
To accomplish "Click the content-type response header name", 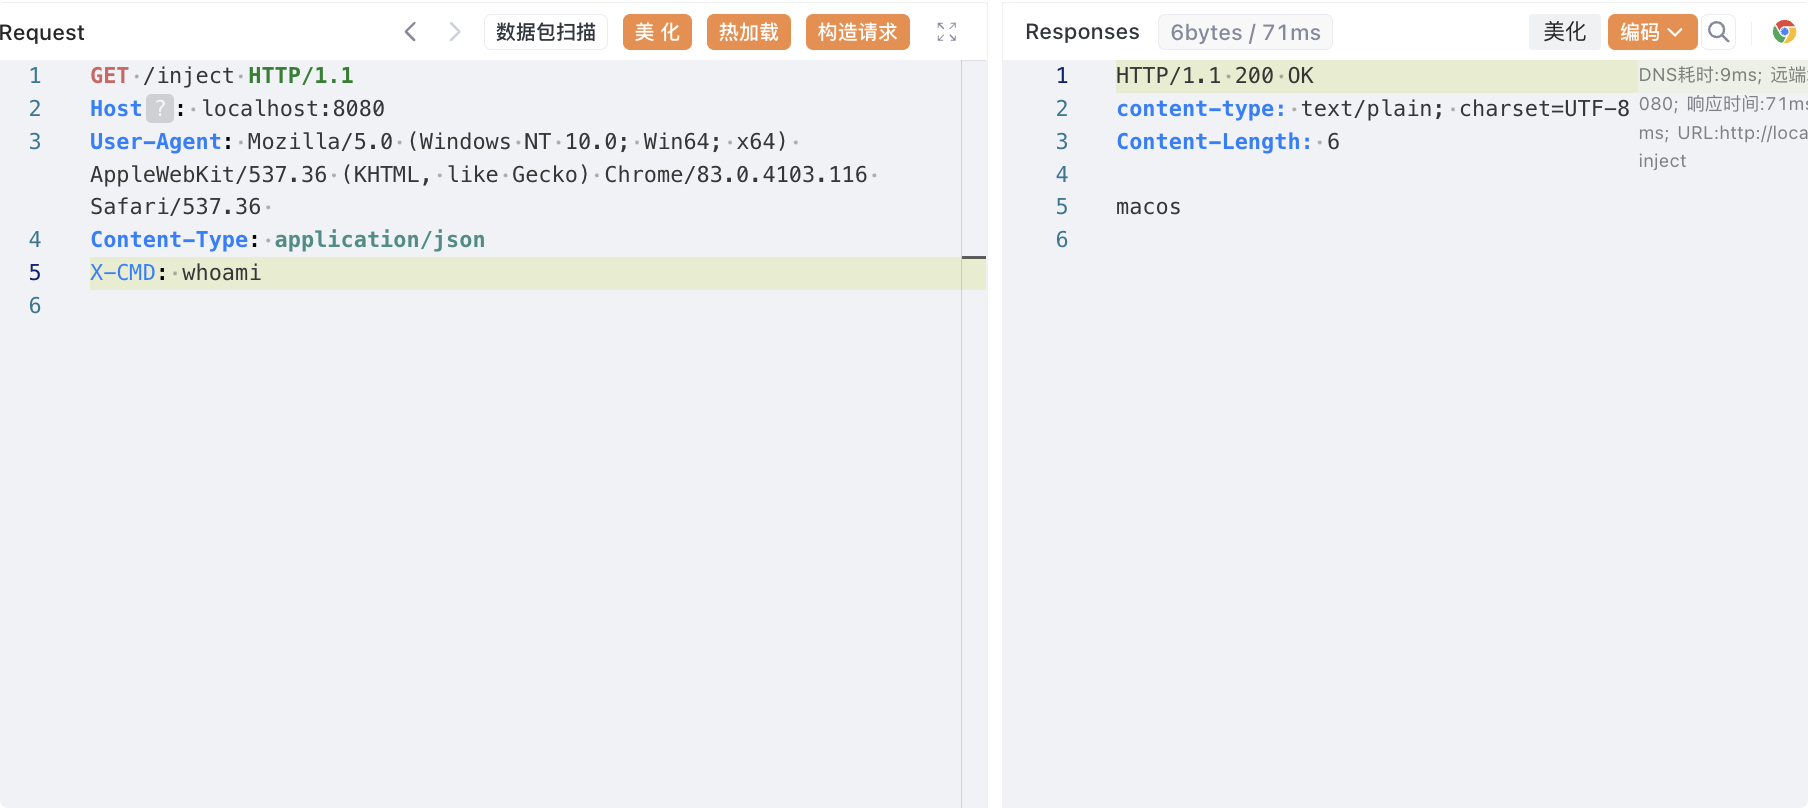I will (x=1201, y=109).
